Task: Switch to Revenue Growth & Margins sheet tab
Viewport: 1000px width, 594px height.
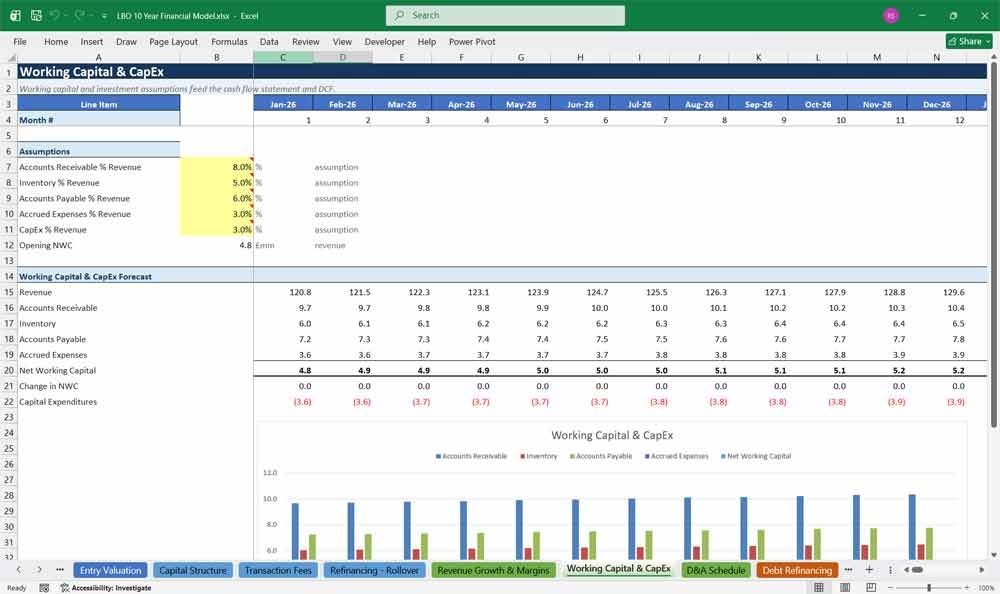Action: [x=493, y=570]
